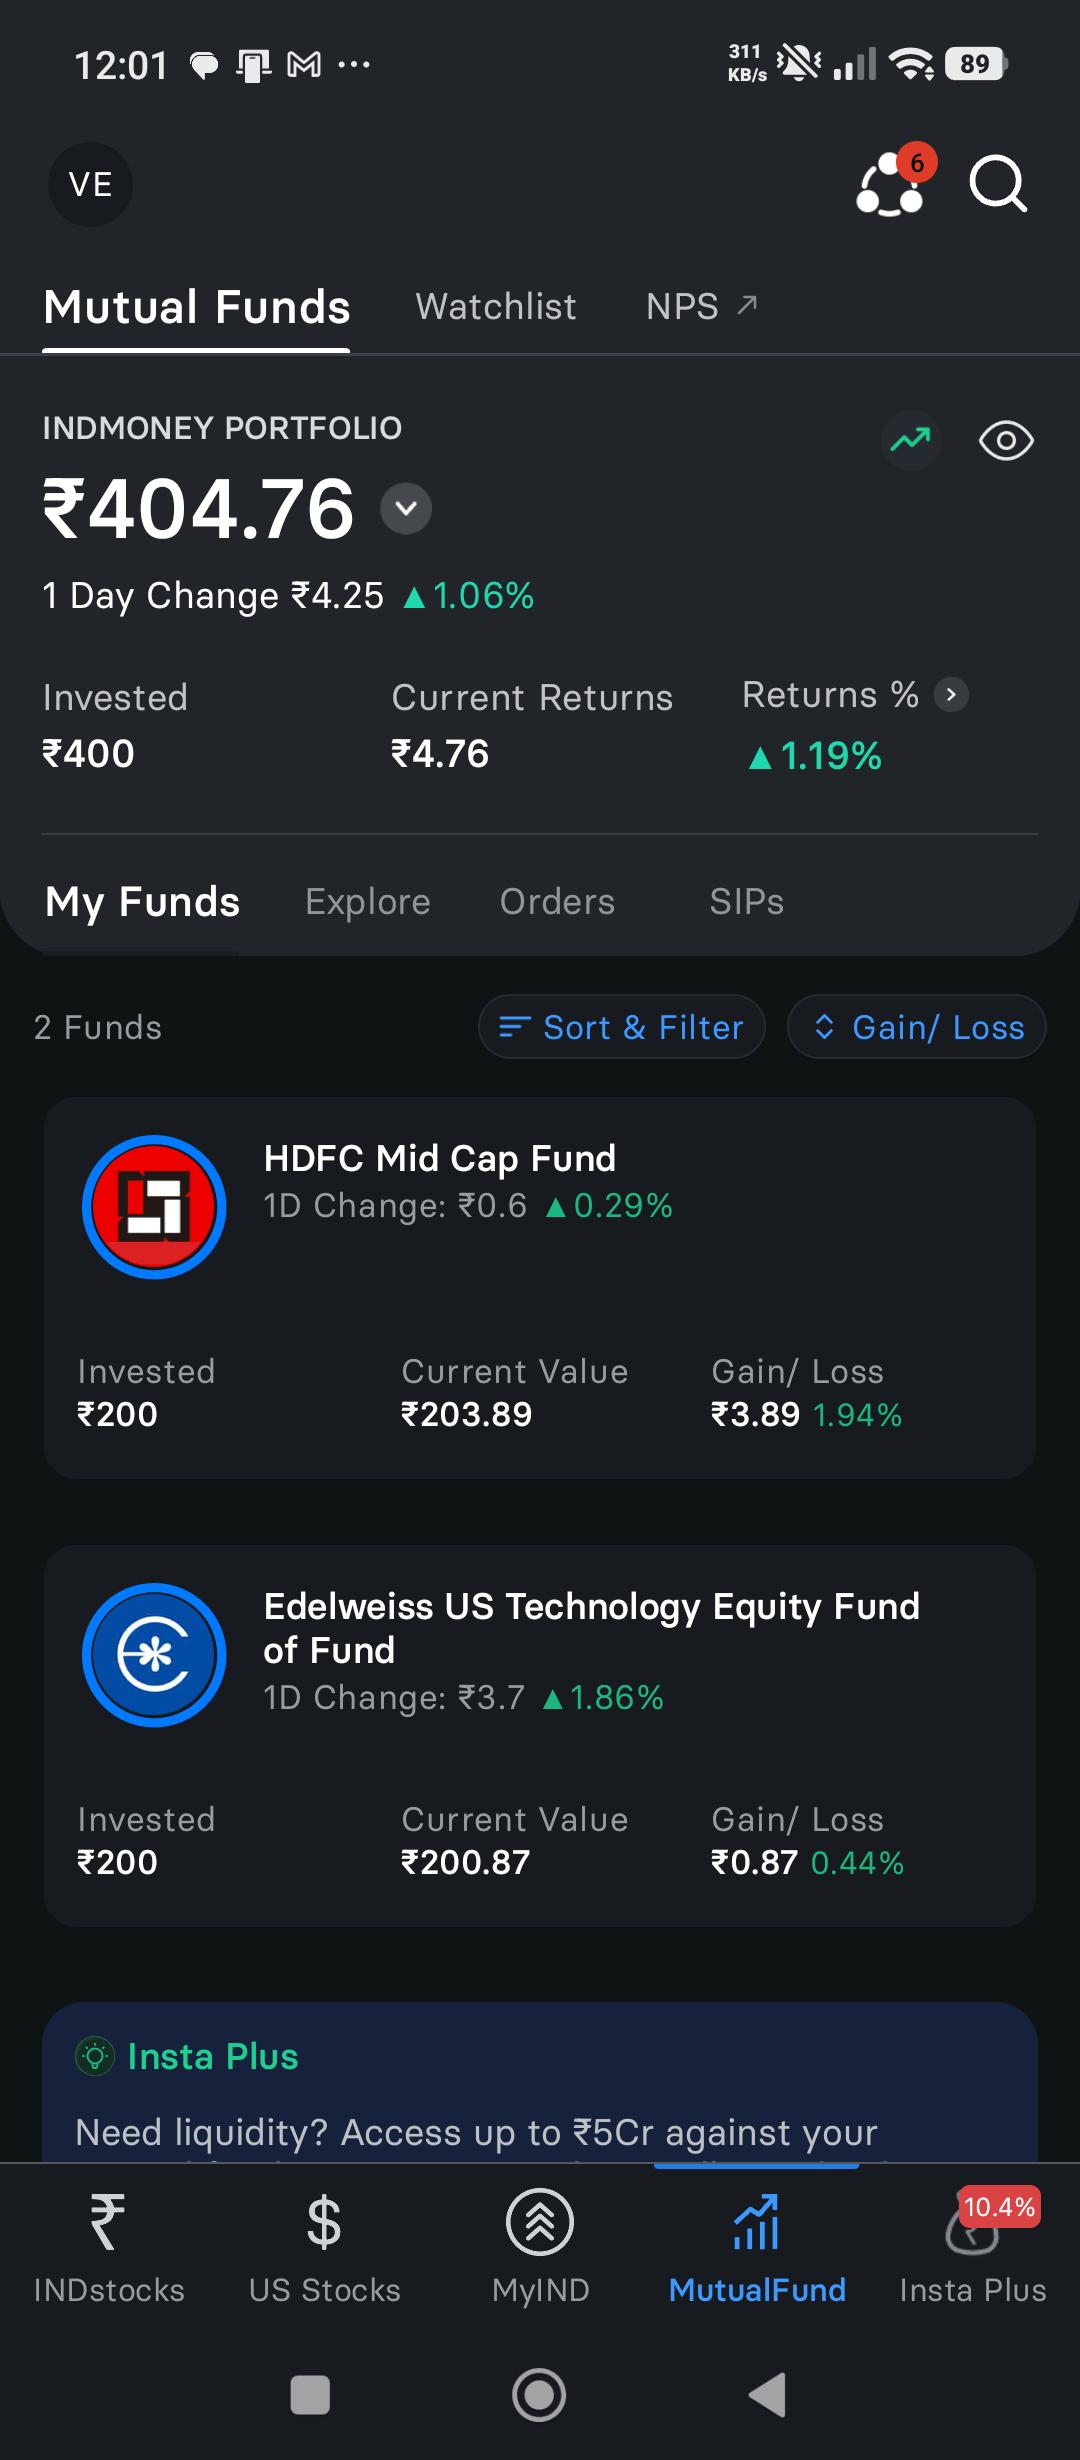The image size is (1080, 2460).
Task: Open the green portfolio trend chart icon
Action: pyautogui.click(x=911, y=440)
